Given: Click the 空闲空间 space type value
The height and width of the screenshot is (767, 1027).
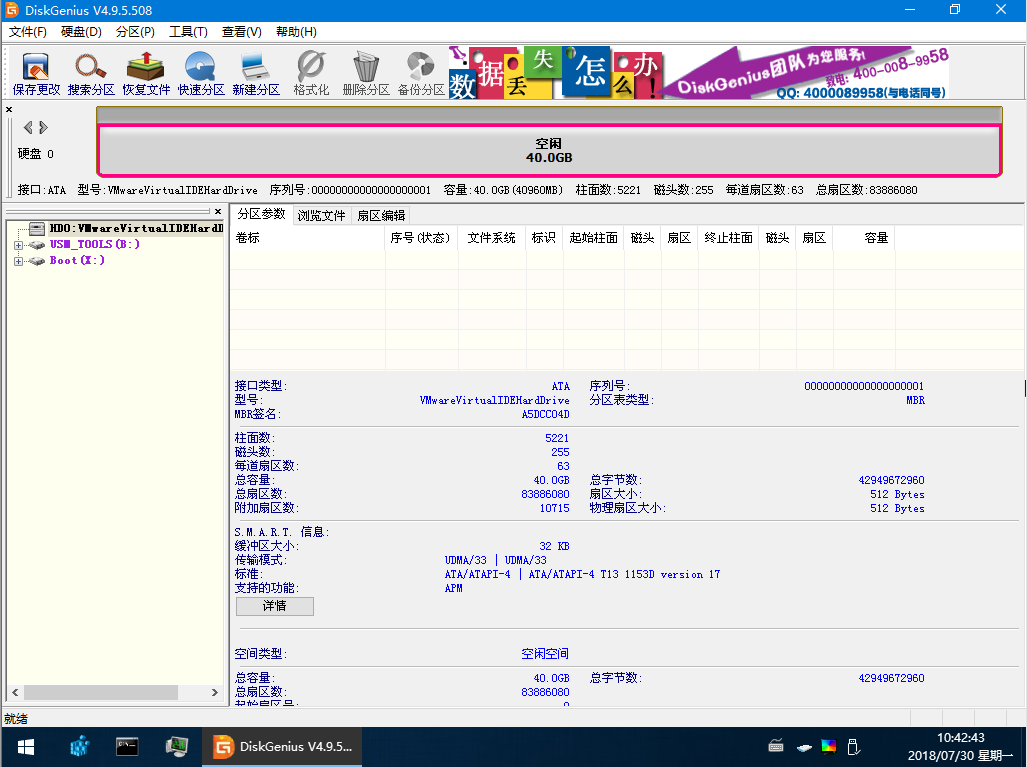Looking at the screenshot, I should (545, 654).
